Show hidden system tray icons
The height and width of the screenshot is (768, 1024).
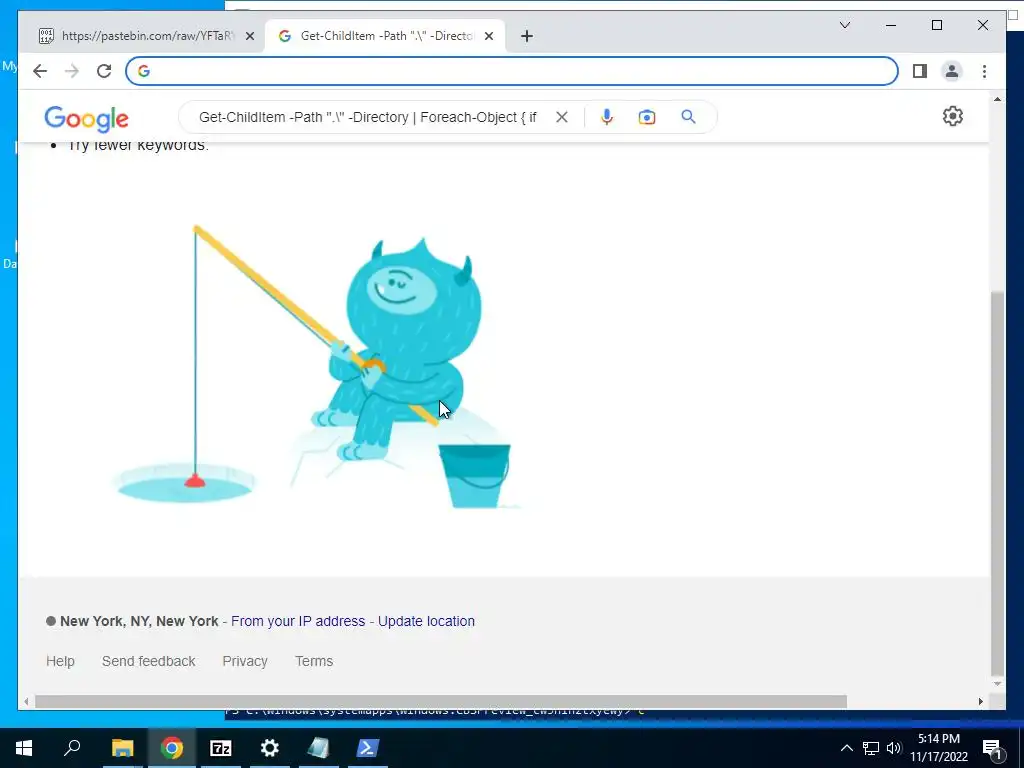click(846, 748)
